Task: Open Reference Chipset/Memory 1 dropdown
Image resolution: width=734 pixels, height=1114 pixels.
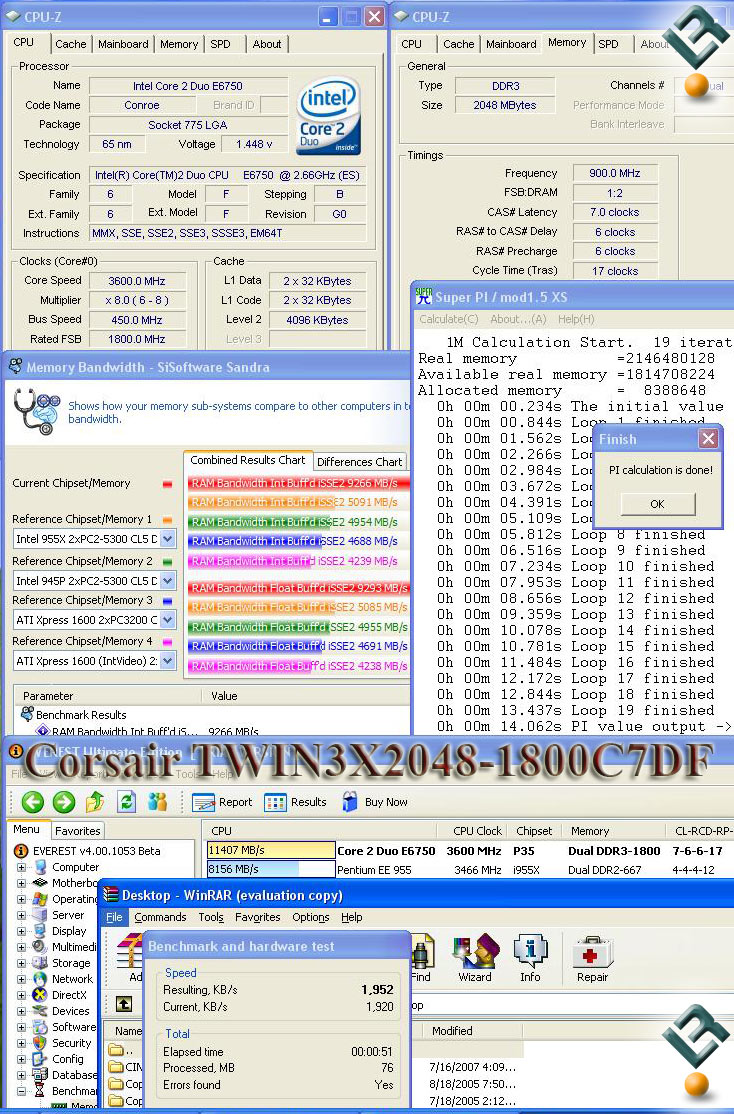Action: coord(168,539)
